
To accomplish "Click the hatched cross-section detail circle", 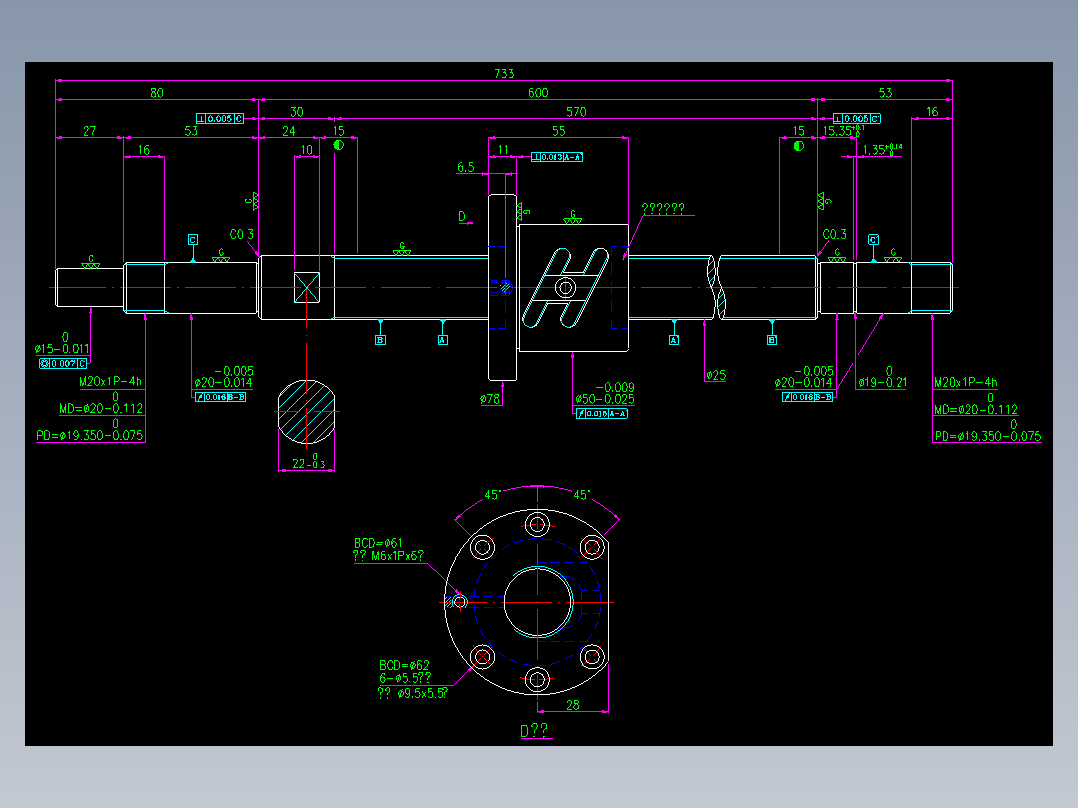I will 305,410.
